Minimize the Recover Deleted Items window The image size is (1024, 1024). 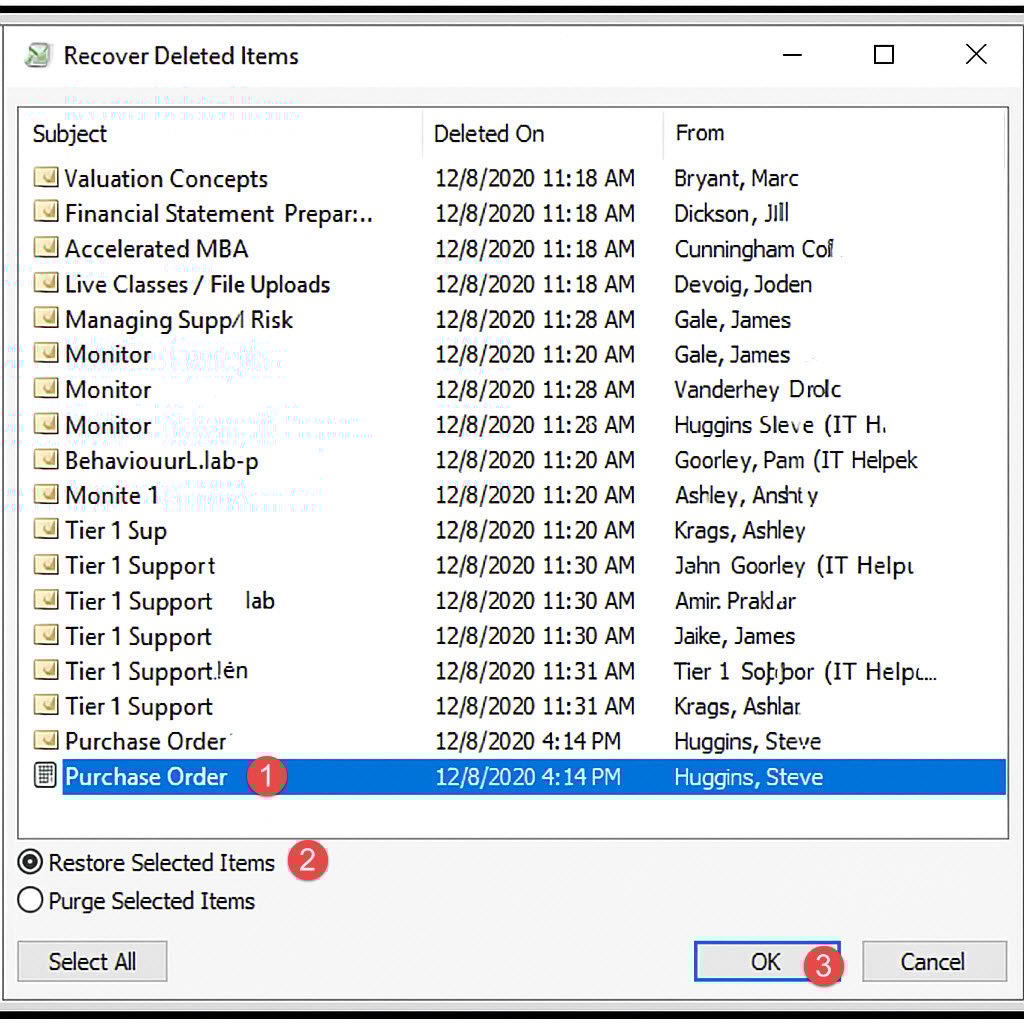[792, 55]
